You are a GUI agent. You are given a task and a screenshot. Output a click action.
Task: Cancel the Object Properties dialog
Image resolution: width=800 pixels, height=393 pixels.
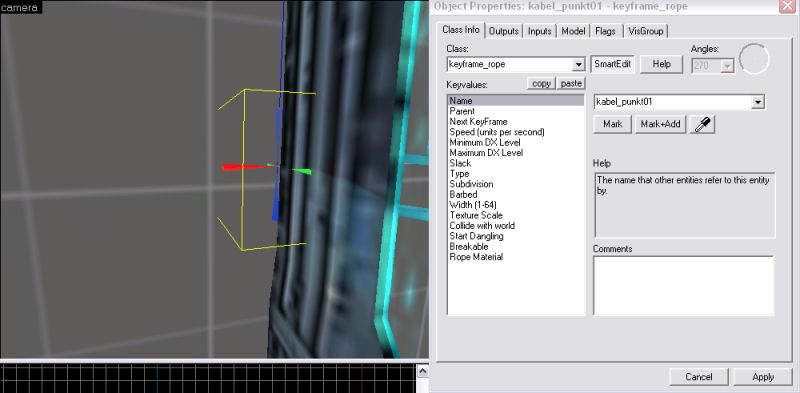click(698, 377)
